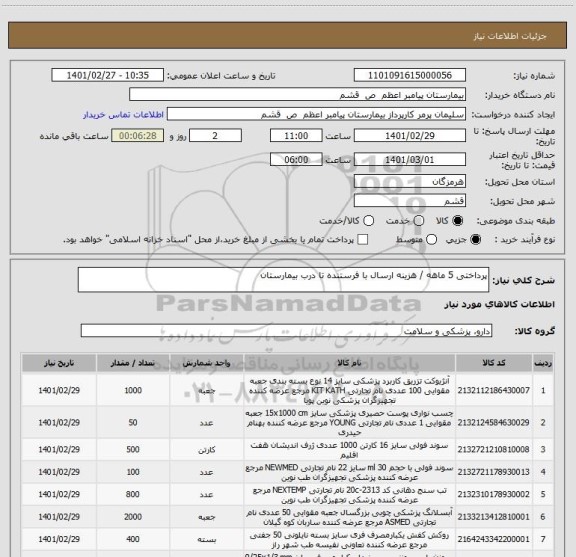The image size is (576, 557).
Task: Click the تاریخ نیاز column header
Action: pos(59,363)
